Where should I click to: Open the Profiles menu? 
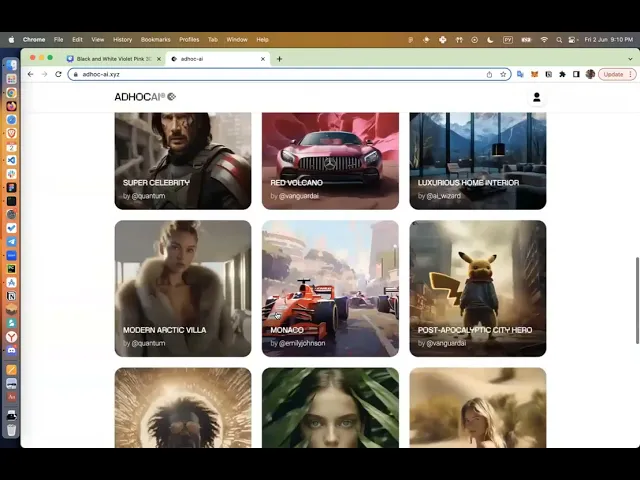click(189, 40)
